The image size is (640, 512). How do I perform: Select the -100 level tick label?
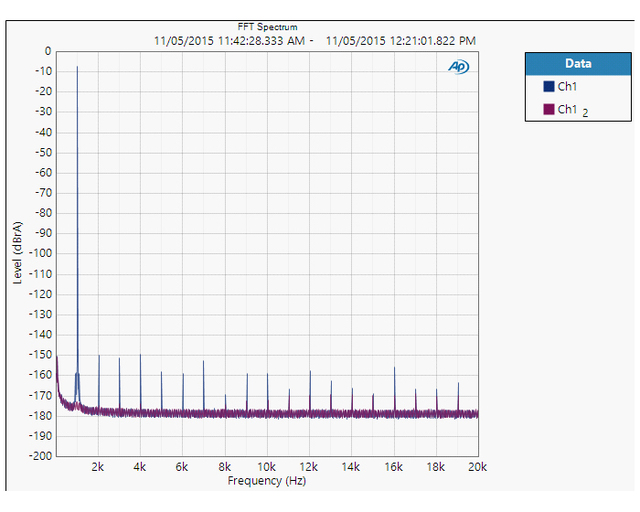click(38, 253)
